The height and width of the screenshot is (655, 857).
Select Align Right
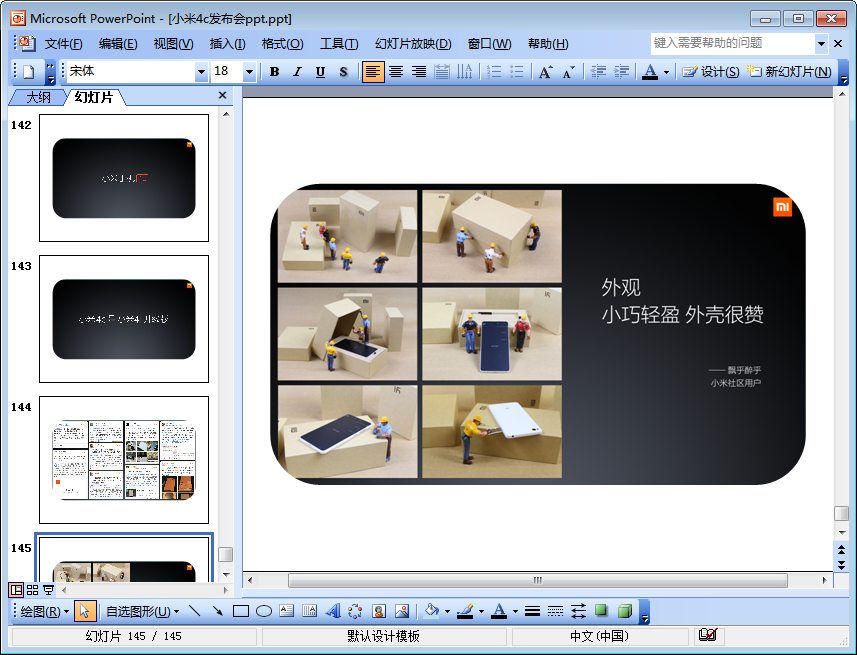point(419,72)
